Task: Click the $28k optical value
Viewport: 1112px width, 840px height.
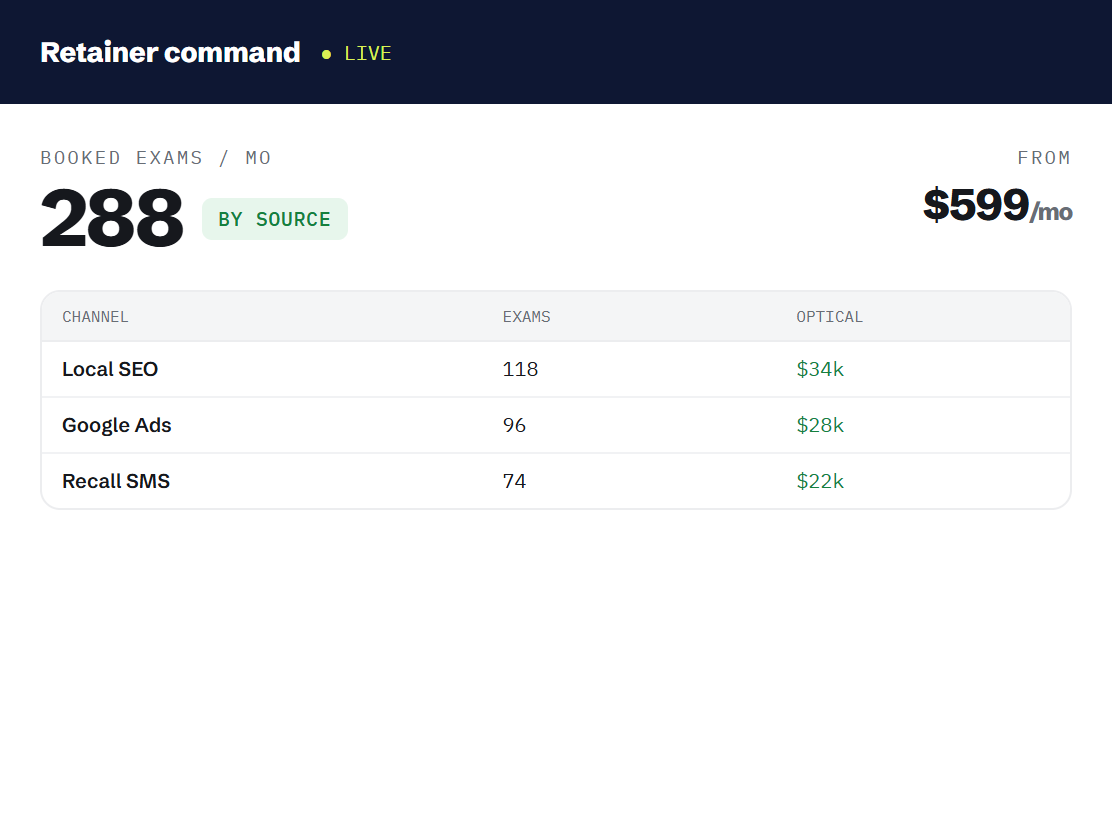Action: [820, 425]
